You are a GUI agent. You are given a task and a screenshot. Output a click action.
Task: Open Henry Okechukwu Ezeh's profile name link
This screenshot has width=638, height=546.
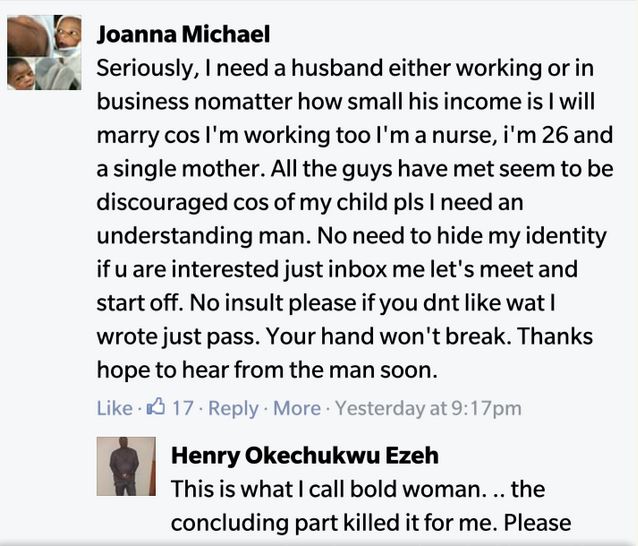point(305,456)
